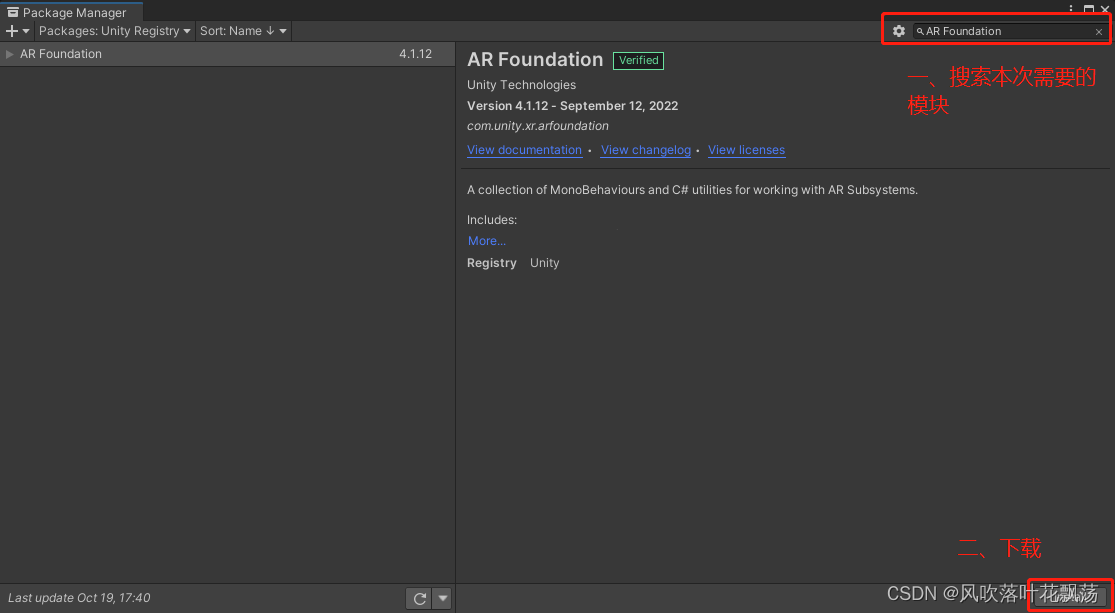The image size is (1115, 613).
Task: Clear the AR Foundation search with the X icon
Action: pos(1098,31)
